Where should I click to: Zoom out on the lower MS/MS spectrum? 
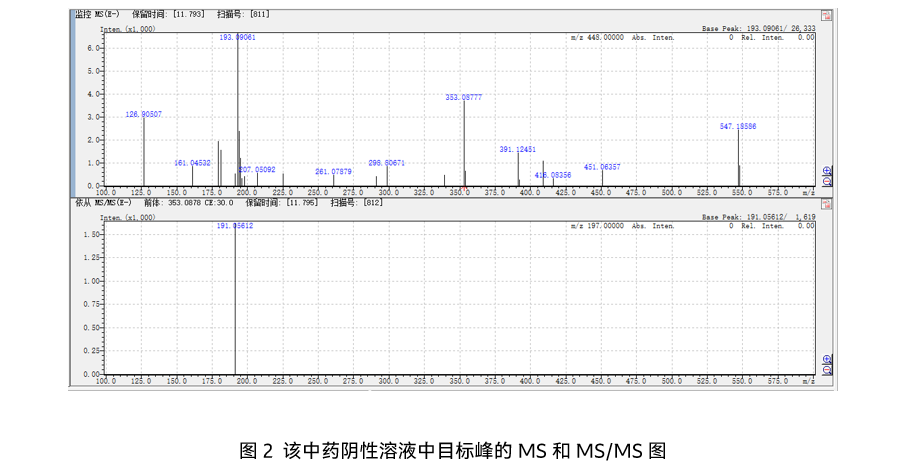pyautogui.click(x=827, y=370)
